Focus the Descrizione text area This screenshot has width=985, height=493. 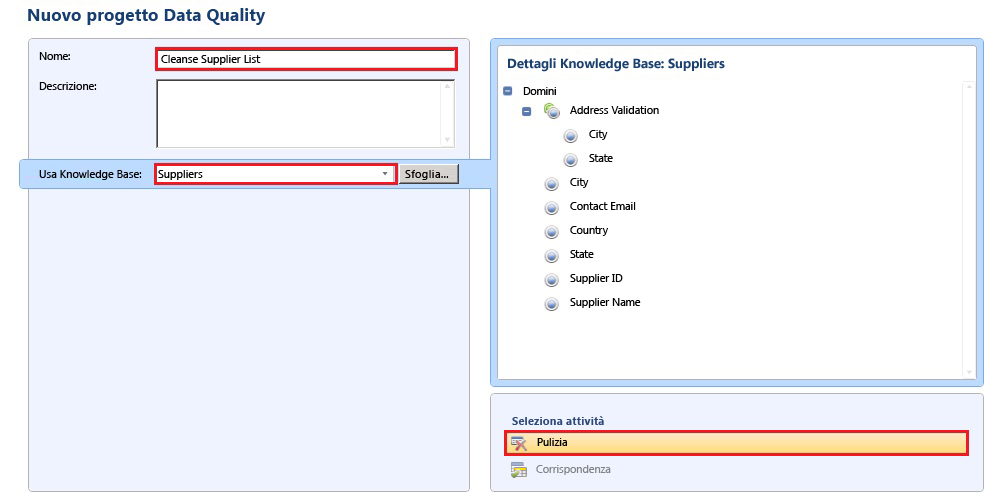[x=298, y=113]
